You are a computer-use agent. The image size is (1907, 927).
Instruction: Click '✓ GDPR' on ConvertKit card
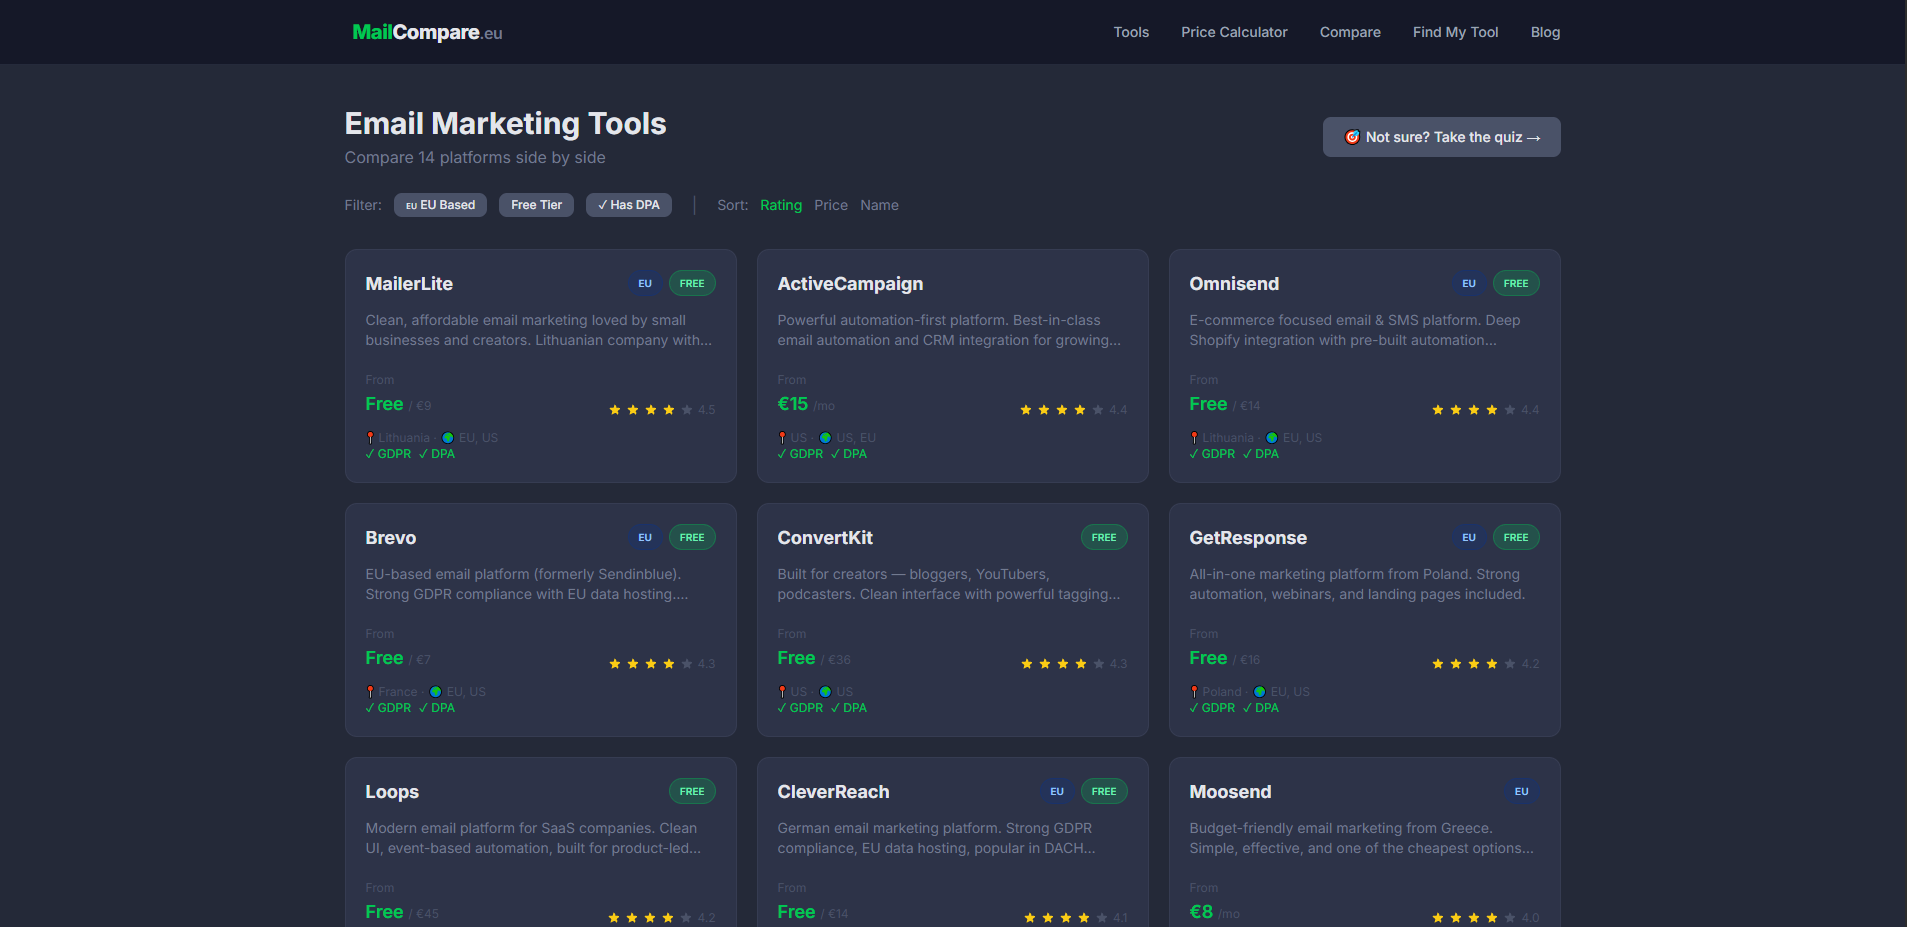click(800, 708)
